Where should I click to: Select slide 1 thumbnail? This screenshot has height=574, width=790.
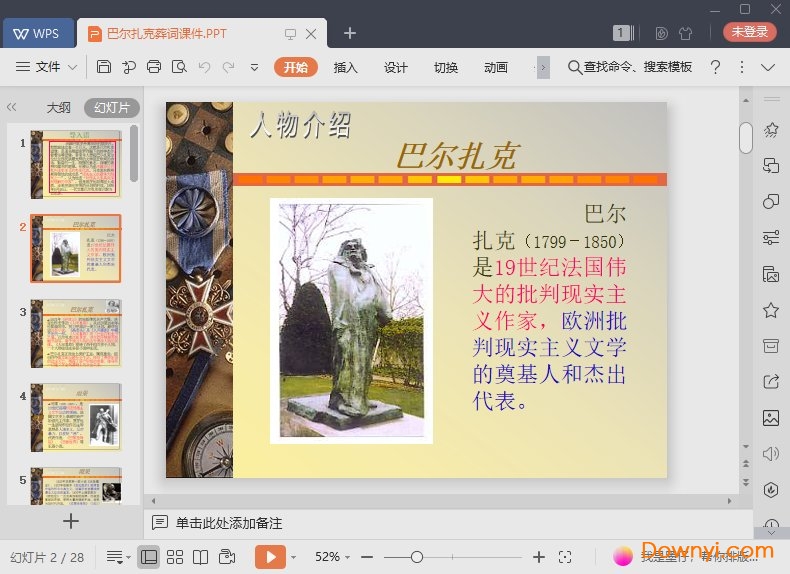coord(76,164)
